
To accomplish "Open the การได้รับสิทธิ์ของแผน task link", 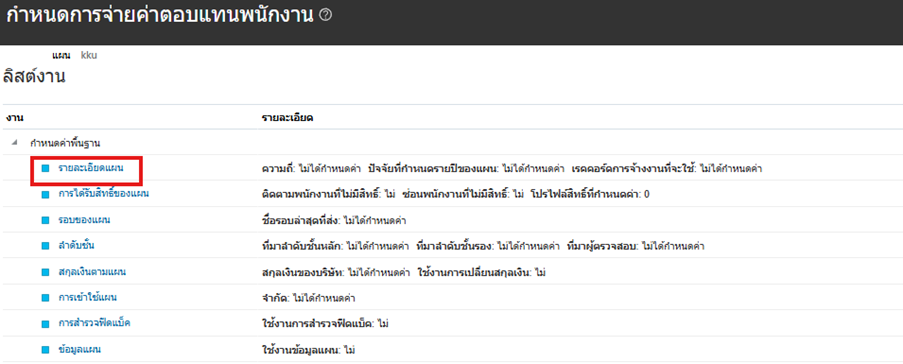I will (104, 194).
